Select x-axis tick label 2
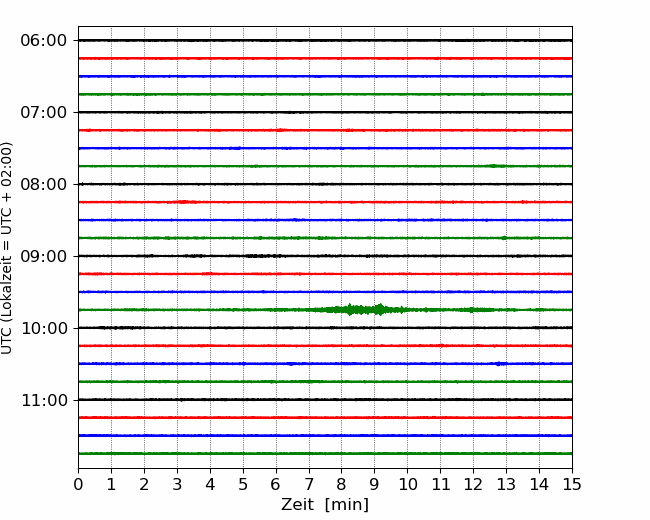 144,484
